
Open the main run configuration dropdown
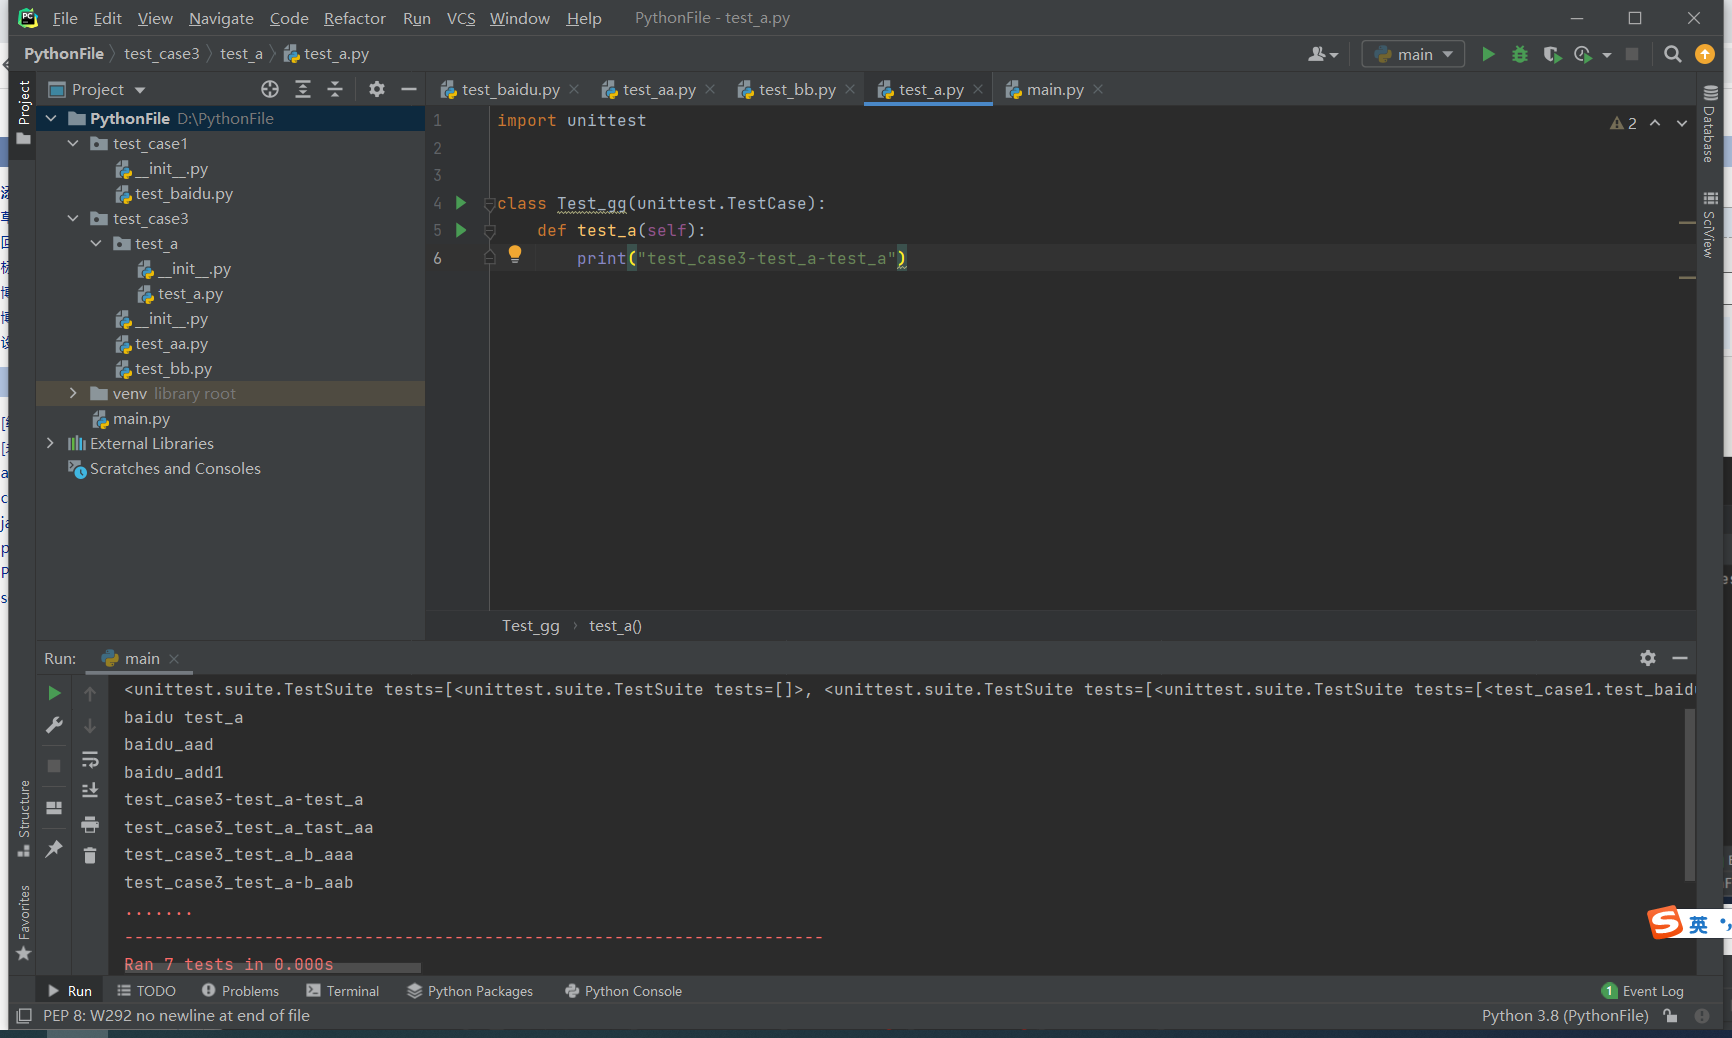pos(1413,55)
